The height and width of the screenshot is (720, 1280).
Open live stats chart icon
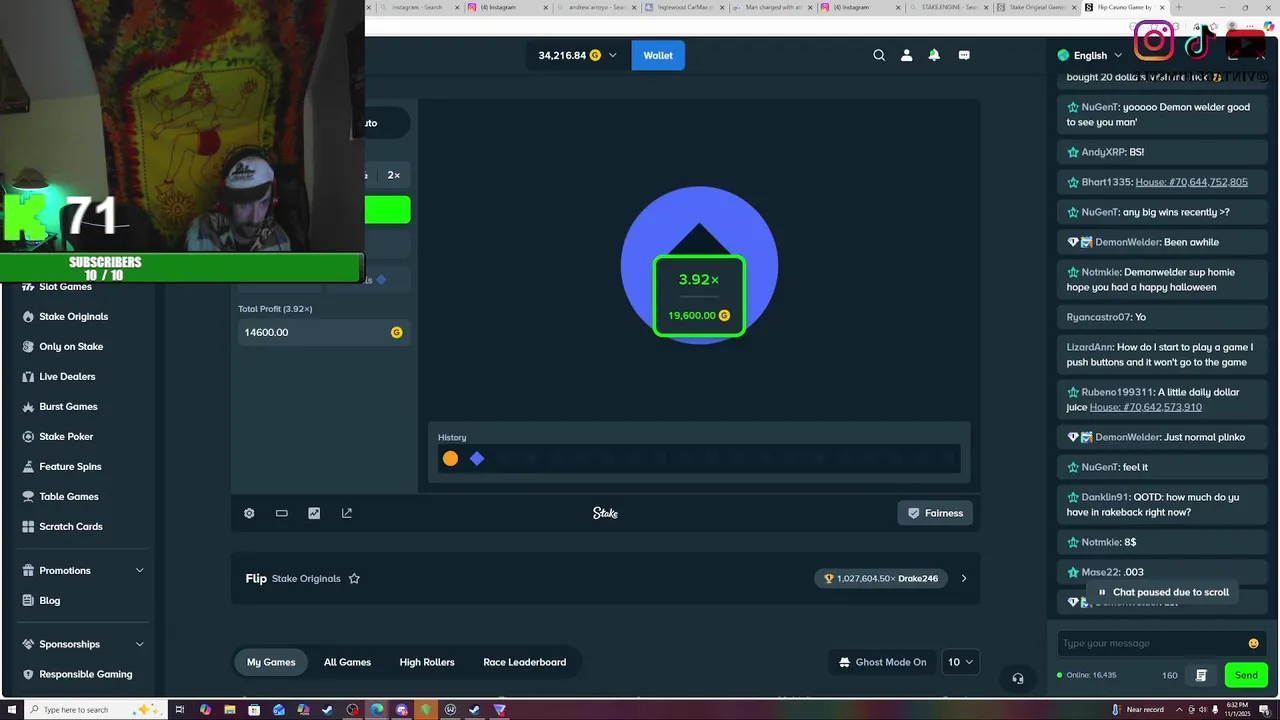pos(314,513)
